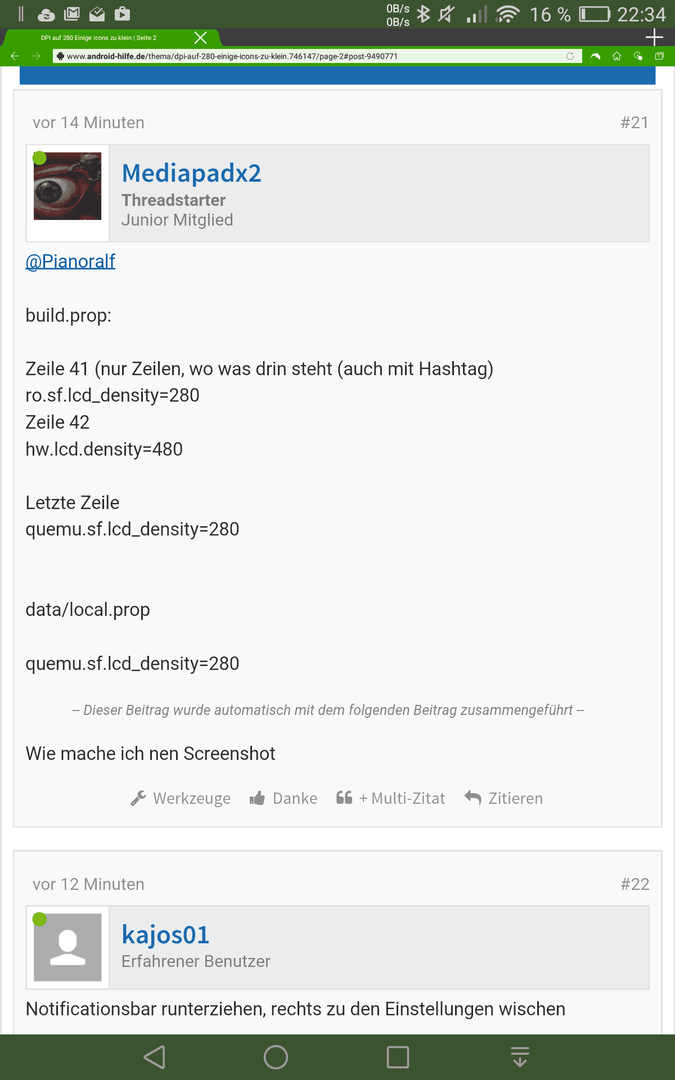
Task: Reload the page with the refresh icon
Action: pyautogui.click(x=570, y=56)
